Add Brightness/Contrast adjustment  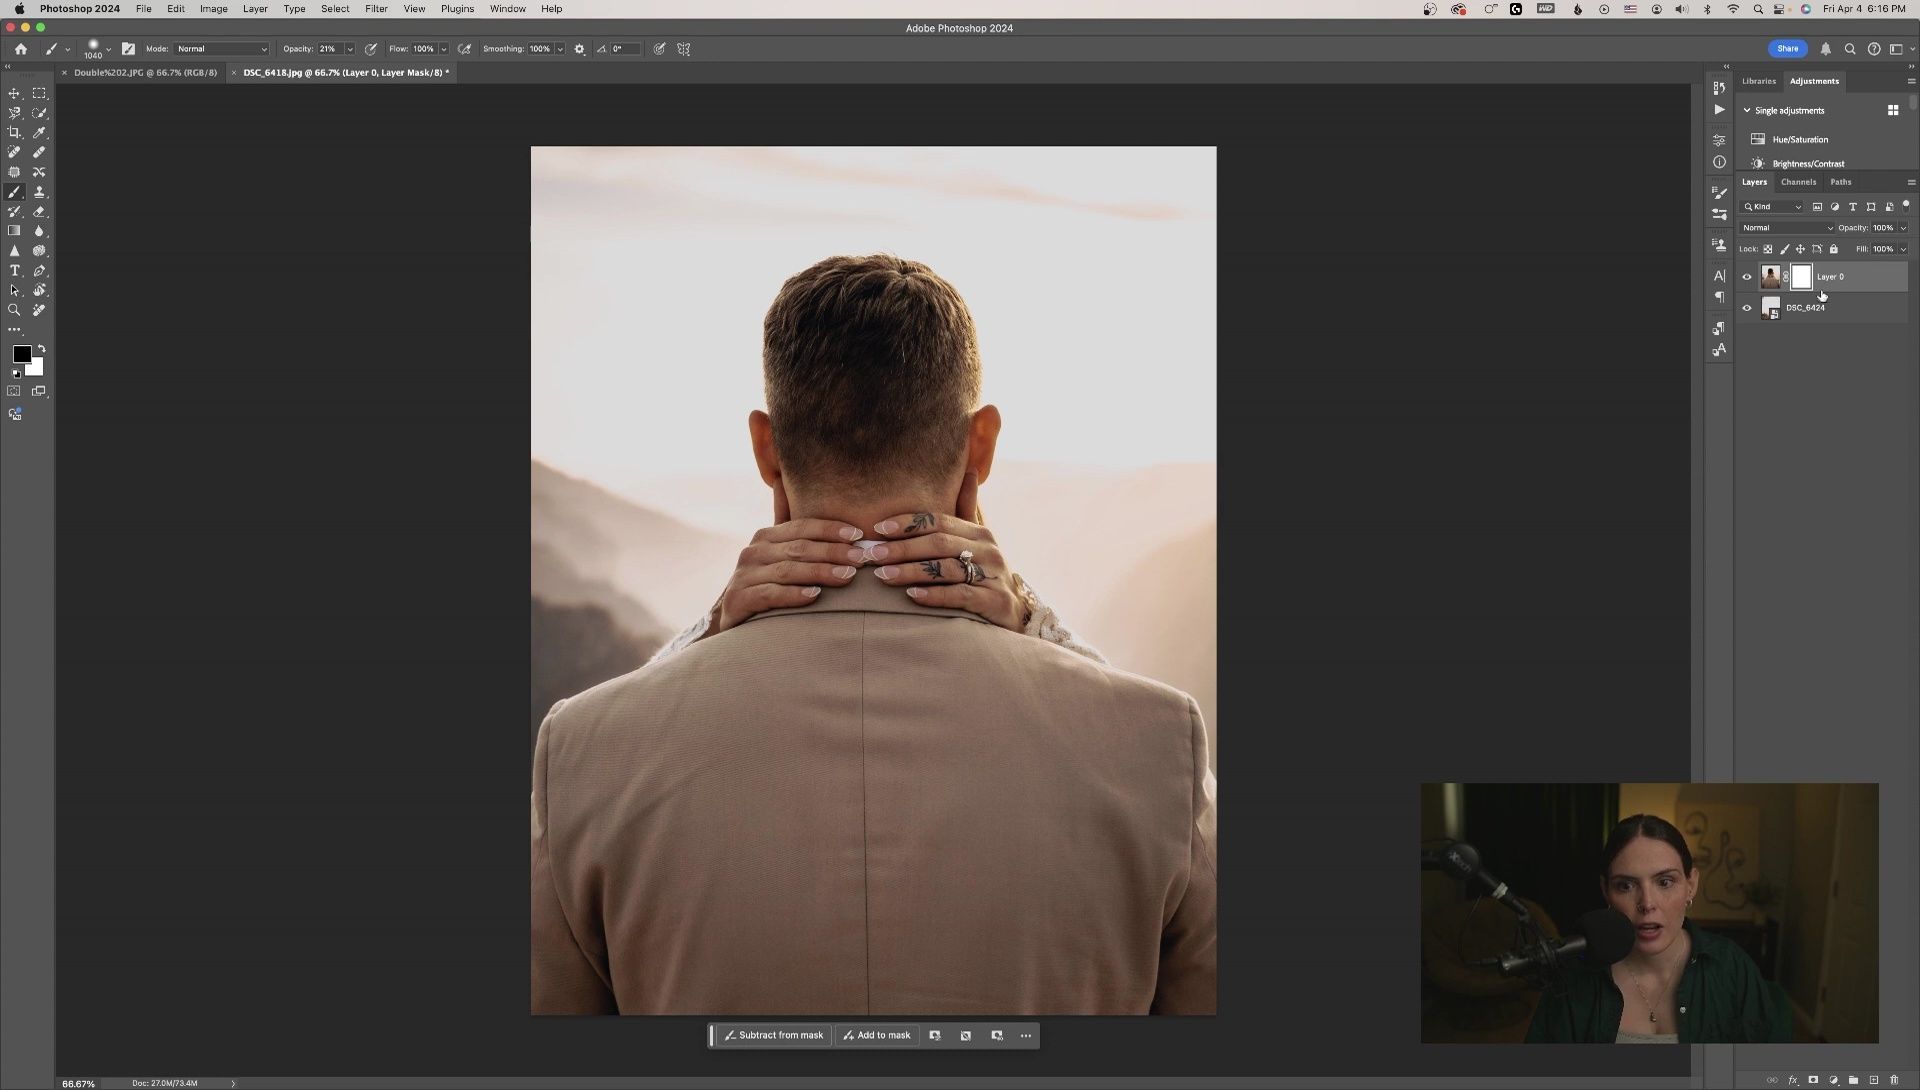click(1808, 164)
